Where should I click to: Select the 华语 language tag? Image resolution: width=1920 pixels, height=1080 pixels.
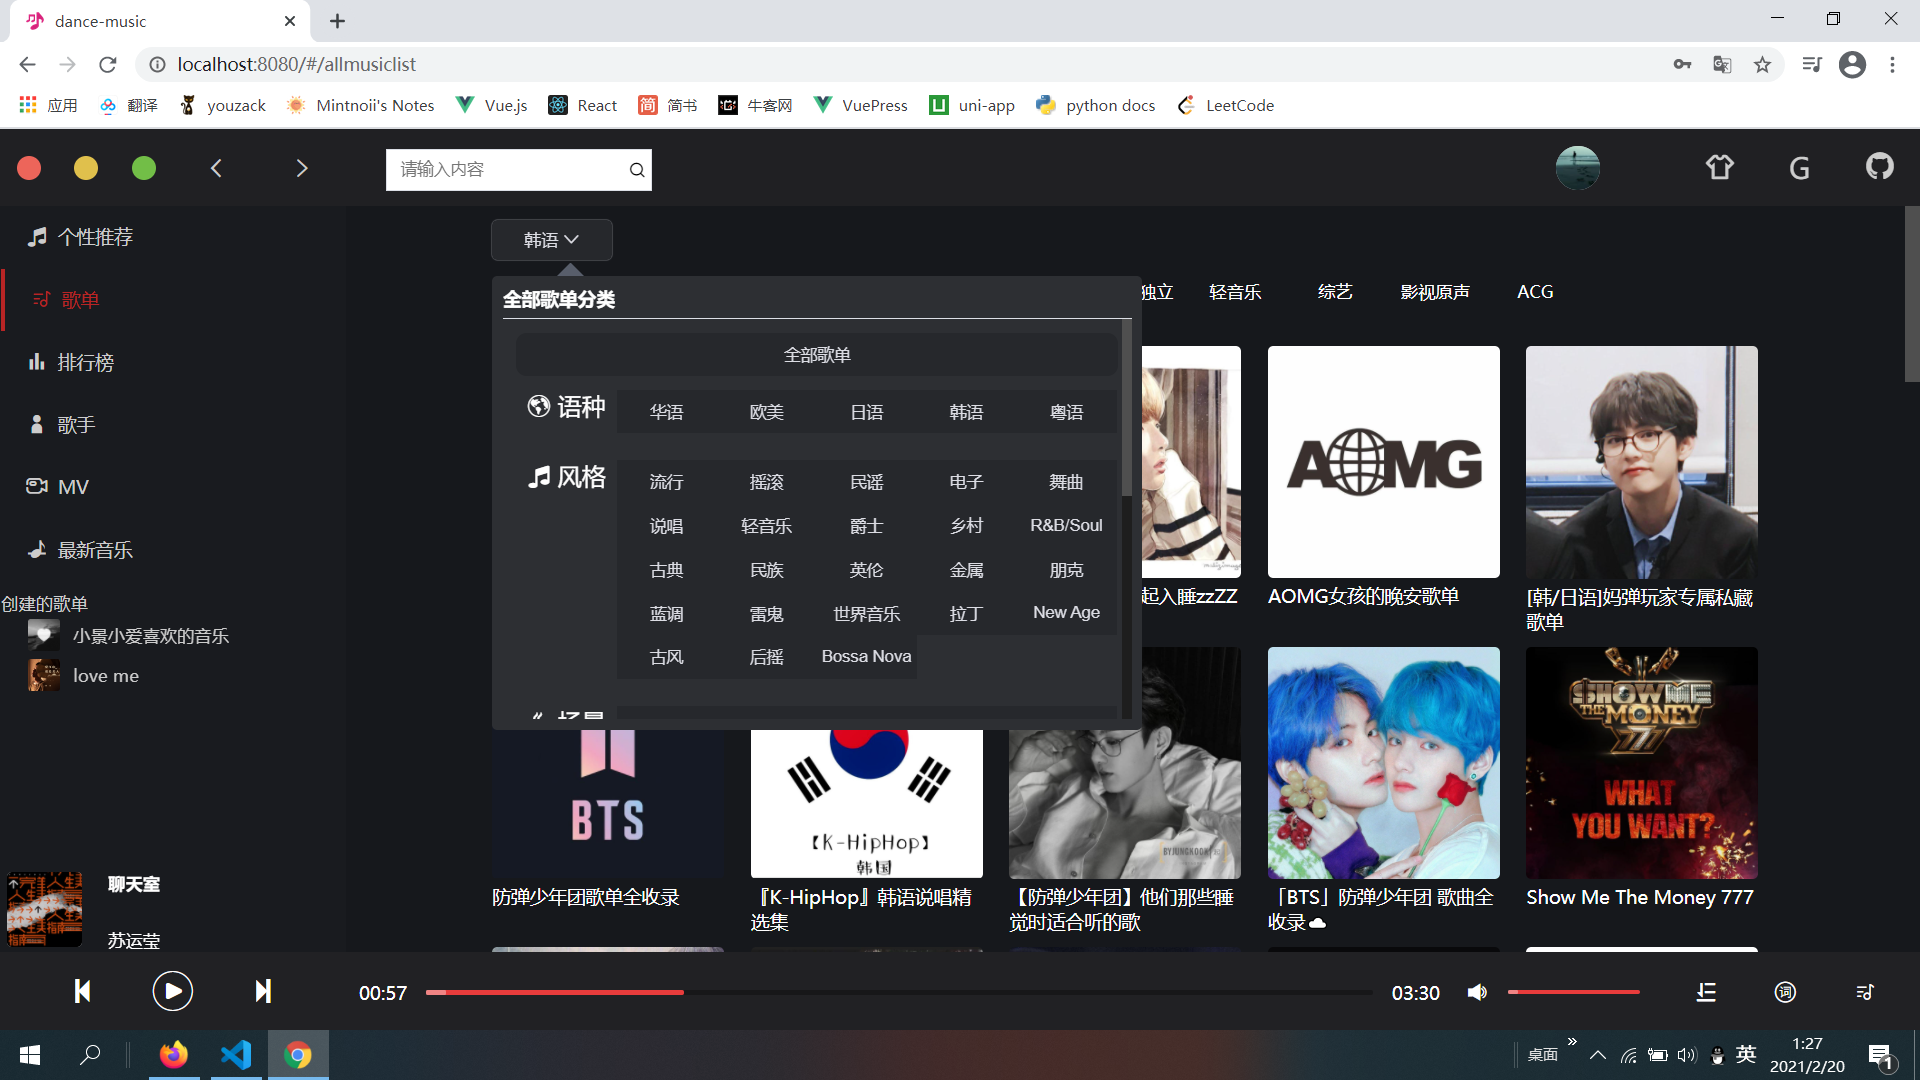pyautogui.click(x=666, y=412)
